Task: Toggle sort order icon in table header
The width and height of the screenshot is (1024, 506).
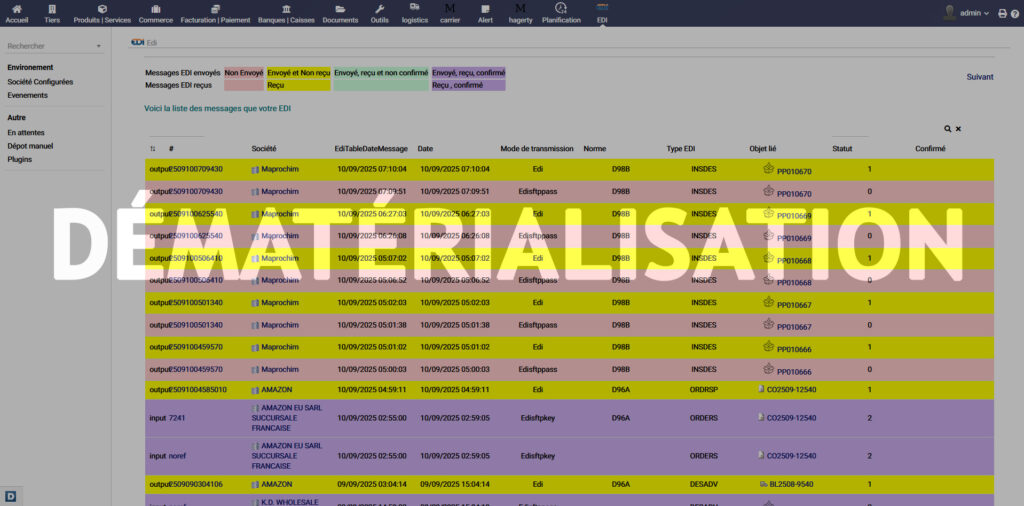Action: (153, 149)
